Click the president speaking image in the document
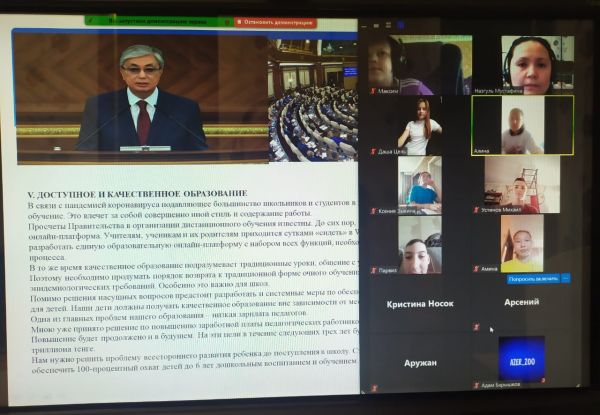The image size is (600, 415). (140, 95)
